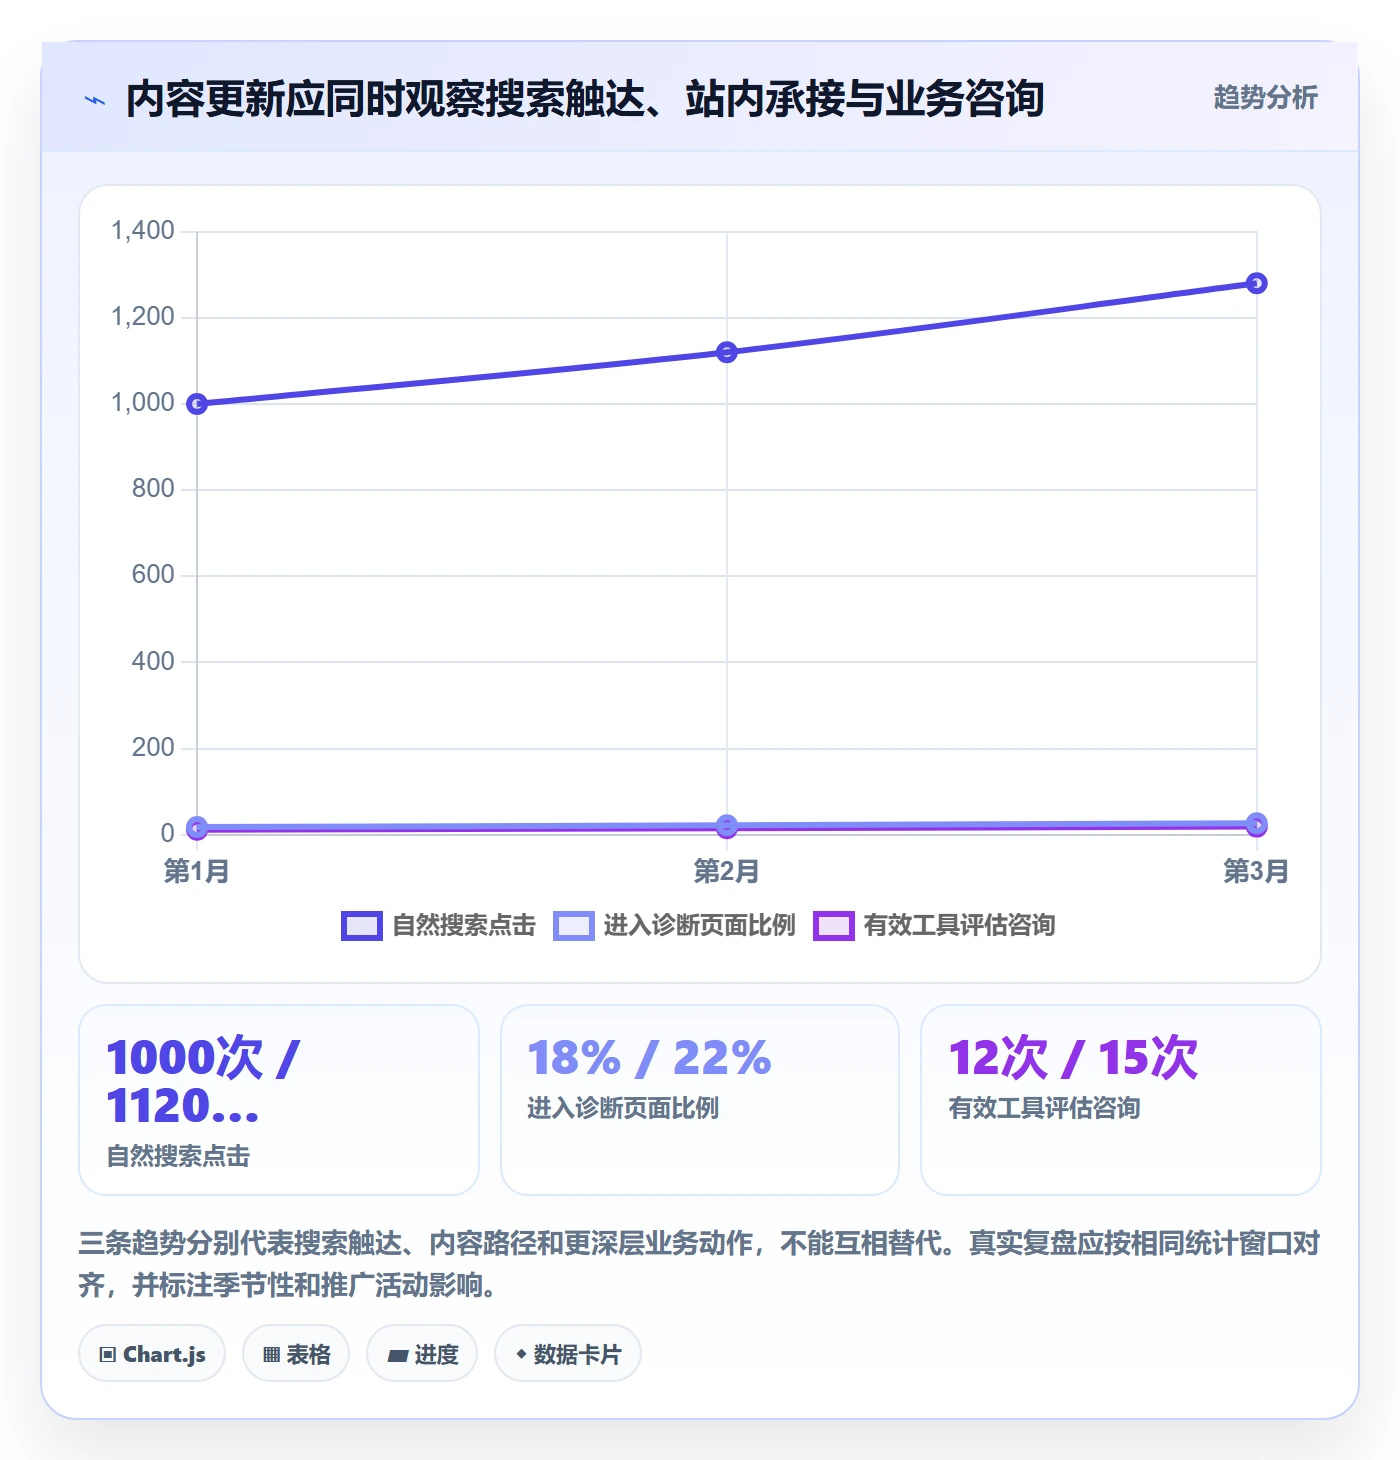Viewport: 1400px width, 1460px height.
Task: Click the 第3月 point on the bottom lines
Action: click(1257, 824)
